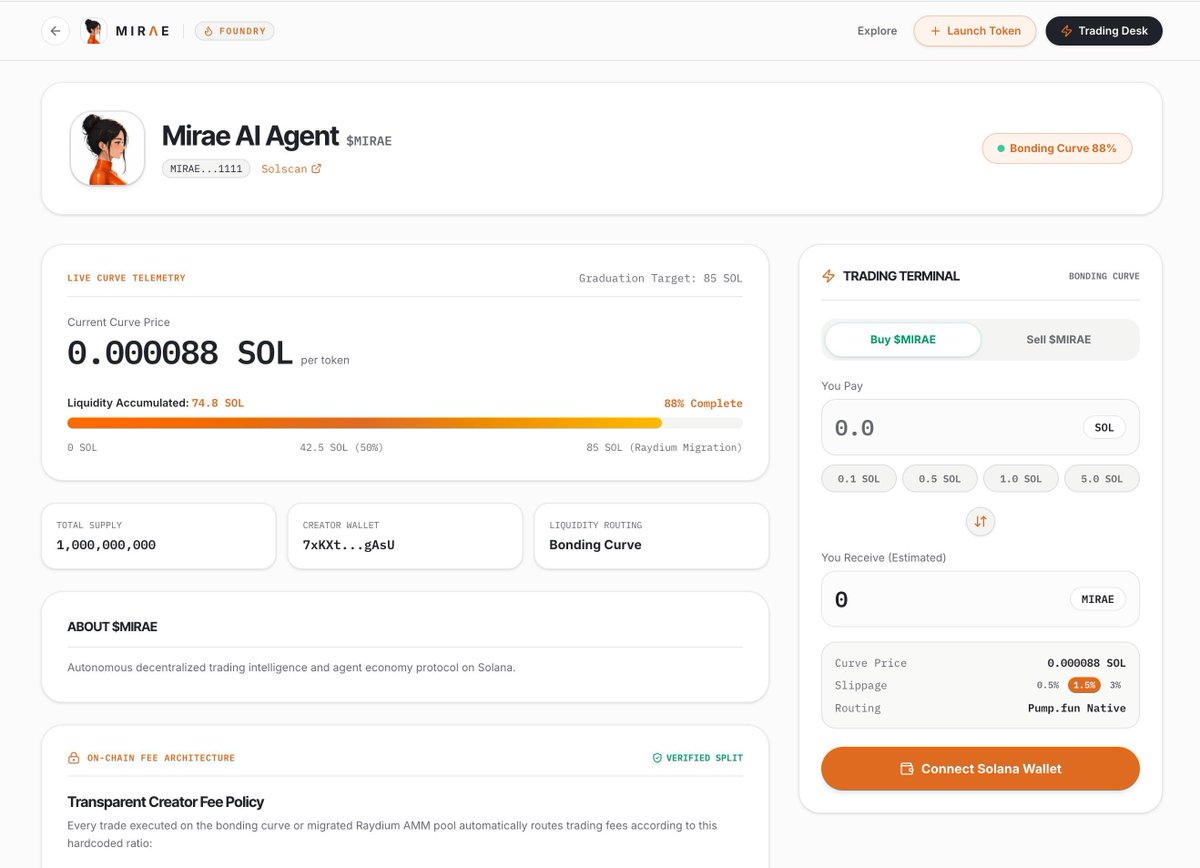Choose the 5.0 SOL preset

point(1102,479)
